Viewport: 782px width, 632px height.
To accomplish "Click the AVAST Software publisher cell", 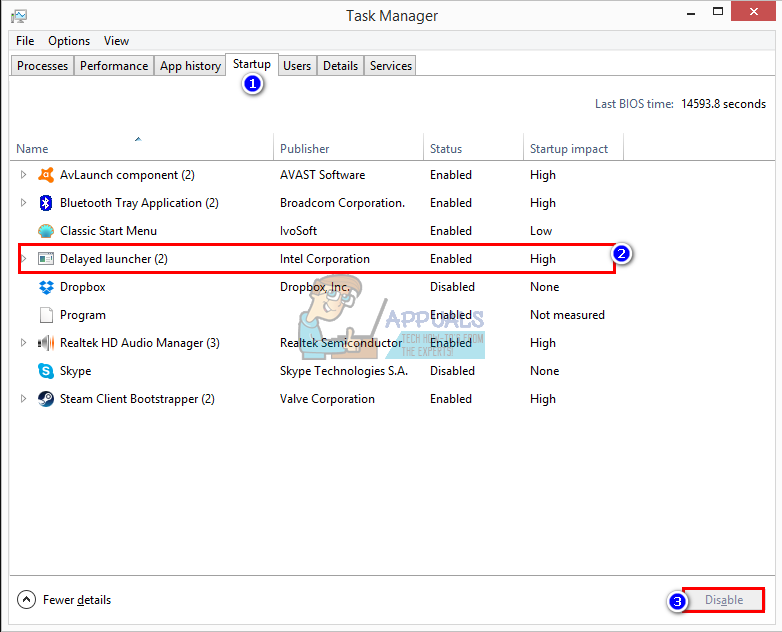I will click(x=322, y=175).
